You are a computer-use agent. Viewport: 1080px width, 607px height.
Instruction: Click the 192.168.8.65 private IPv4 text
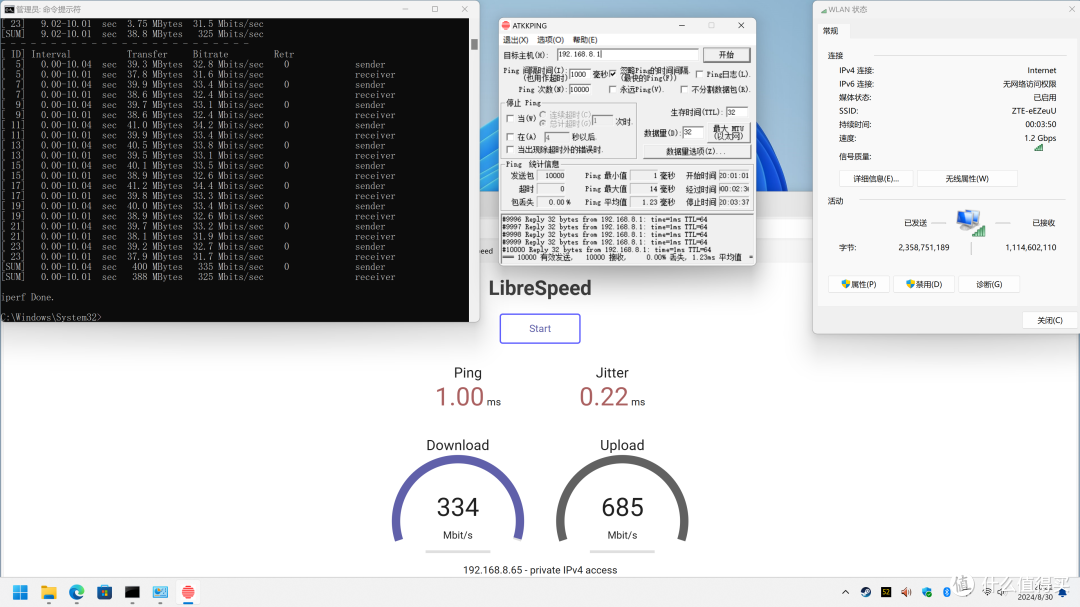click(x=540, y=570)
